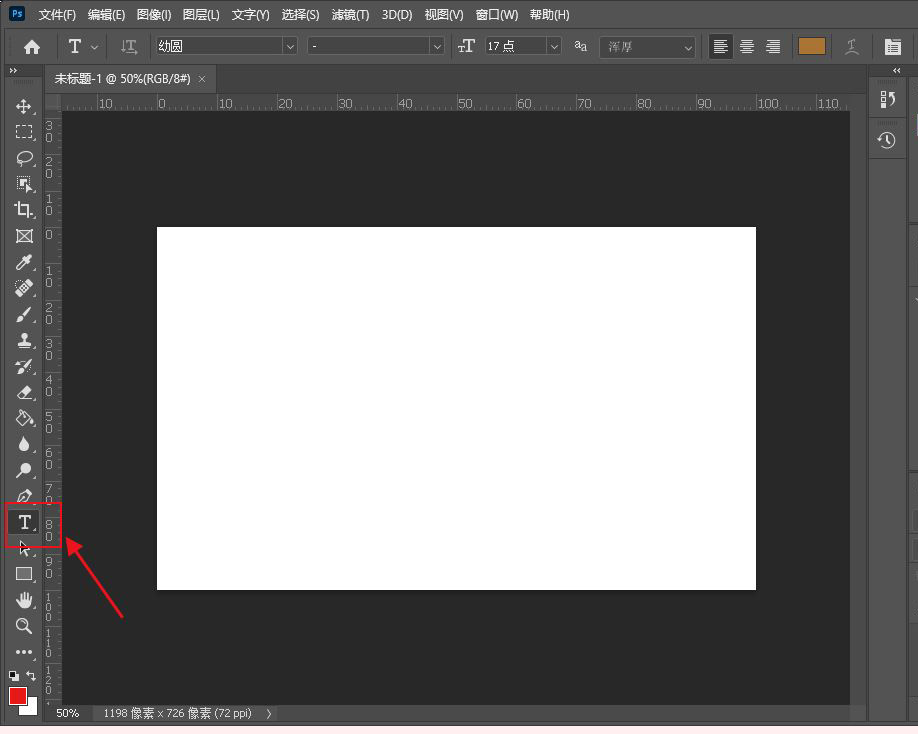
Task: Select the Lasso tool
Action: 24,158
